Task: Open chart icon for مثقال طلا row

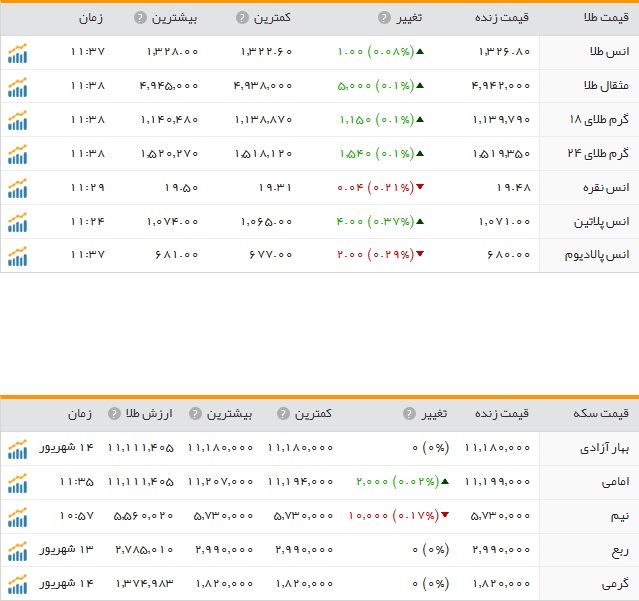Action: (18, 87)
